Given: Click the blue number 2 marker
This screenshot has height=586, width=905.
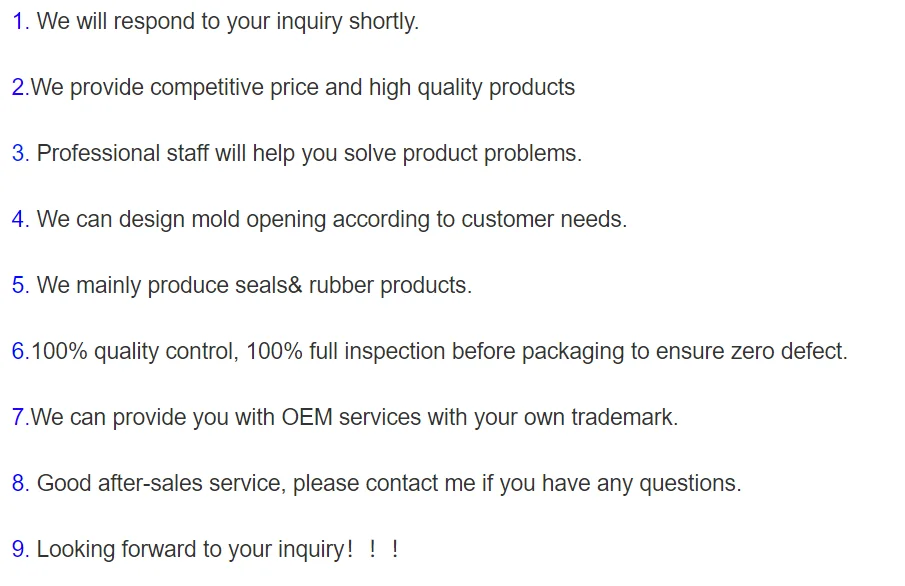Looking at the screenshot, I should coord(18,88).
